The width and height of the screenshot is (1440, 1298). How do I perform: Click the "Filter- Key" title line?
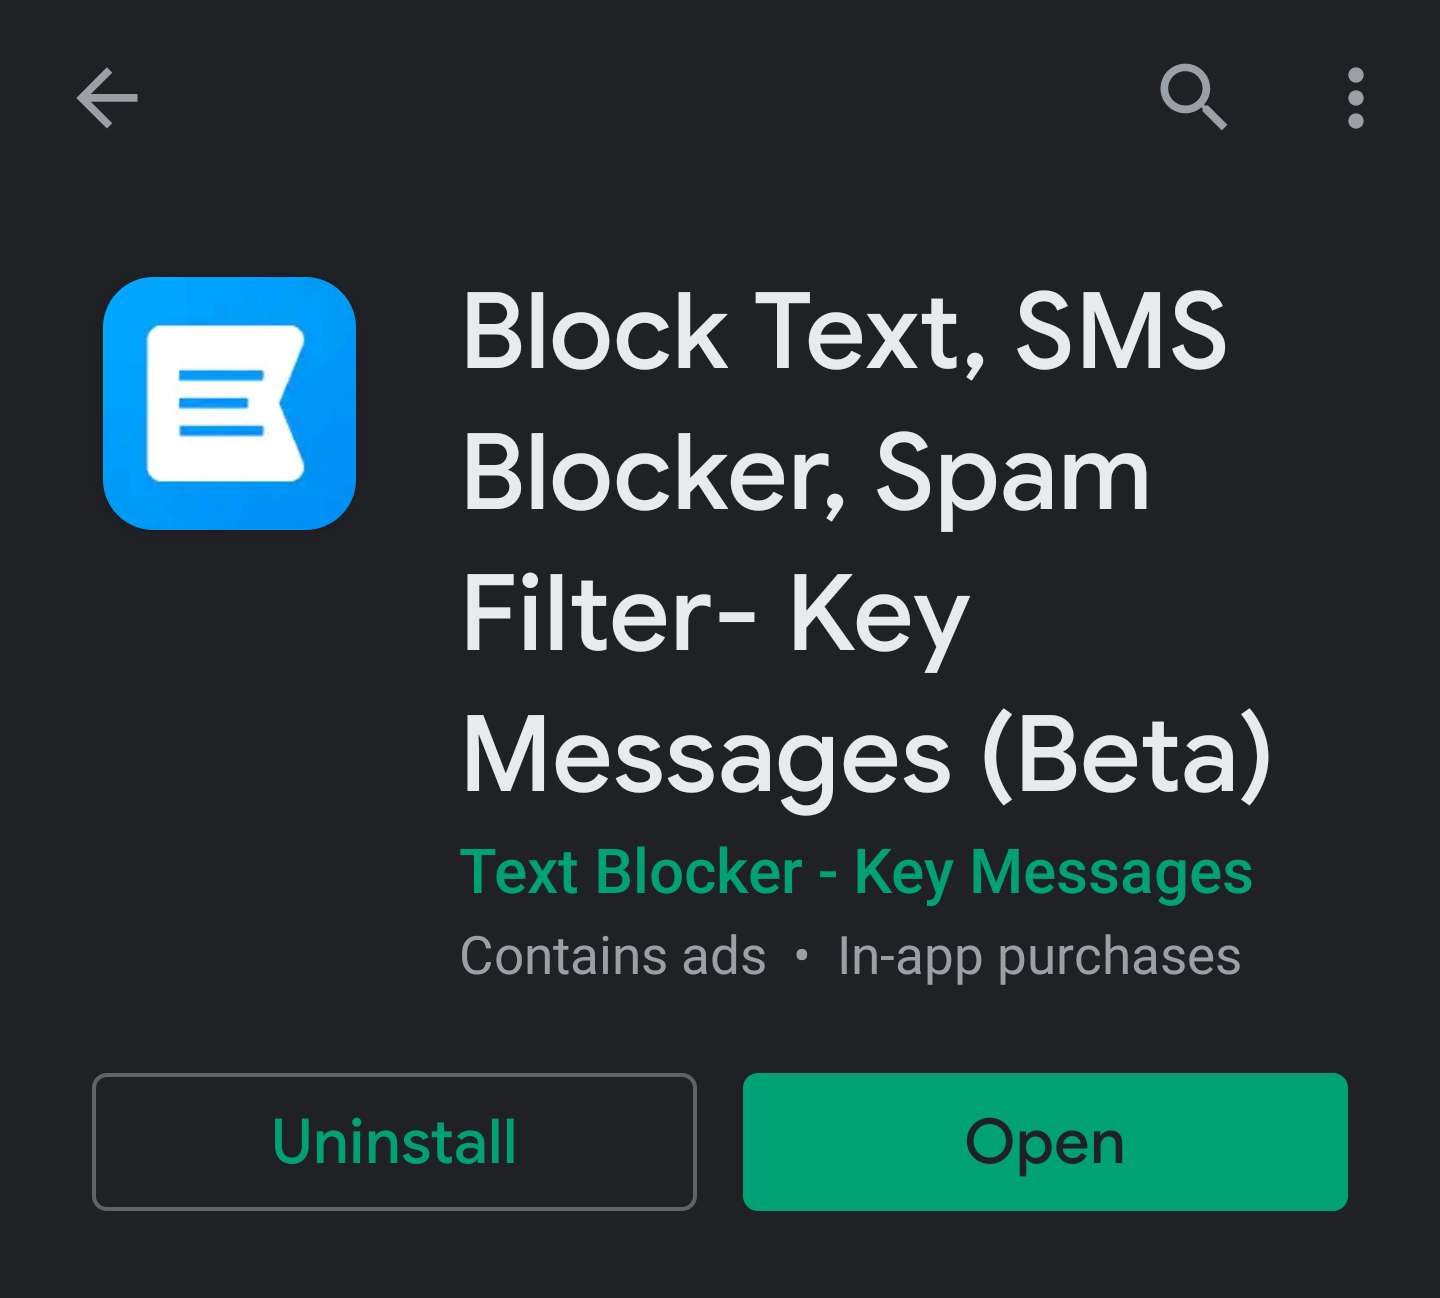coord(716,616)
